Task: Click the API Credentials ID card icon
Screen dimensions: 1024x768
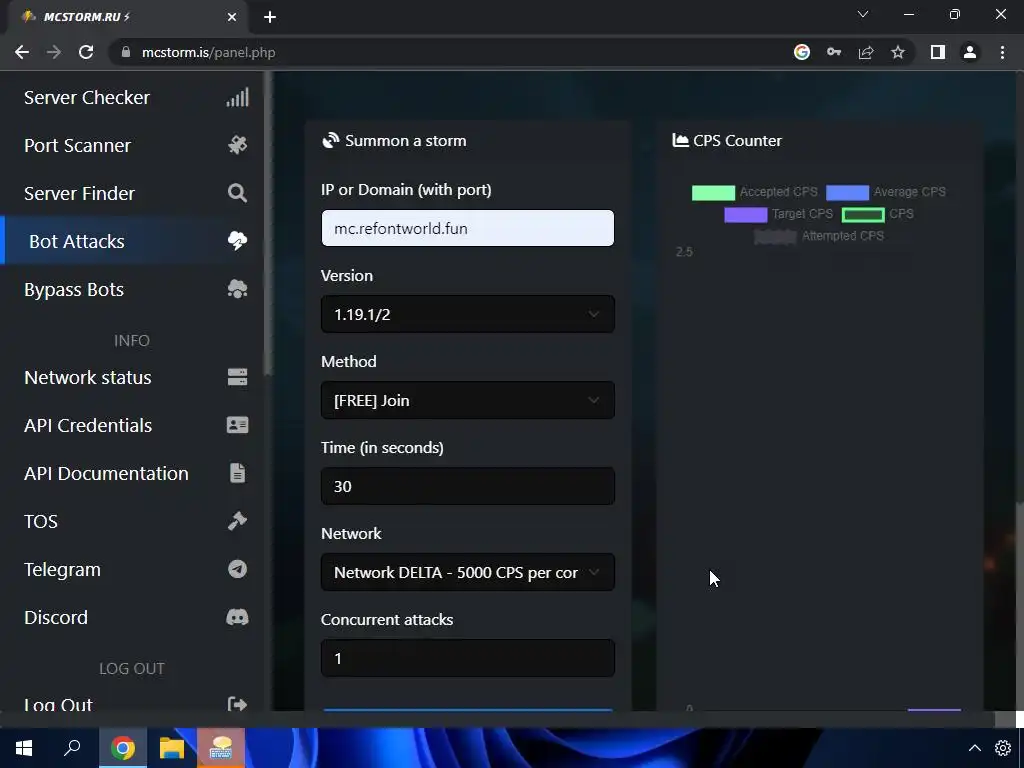Action: point(237,425)
